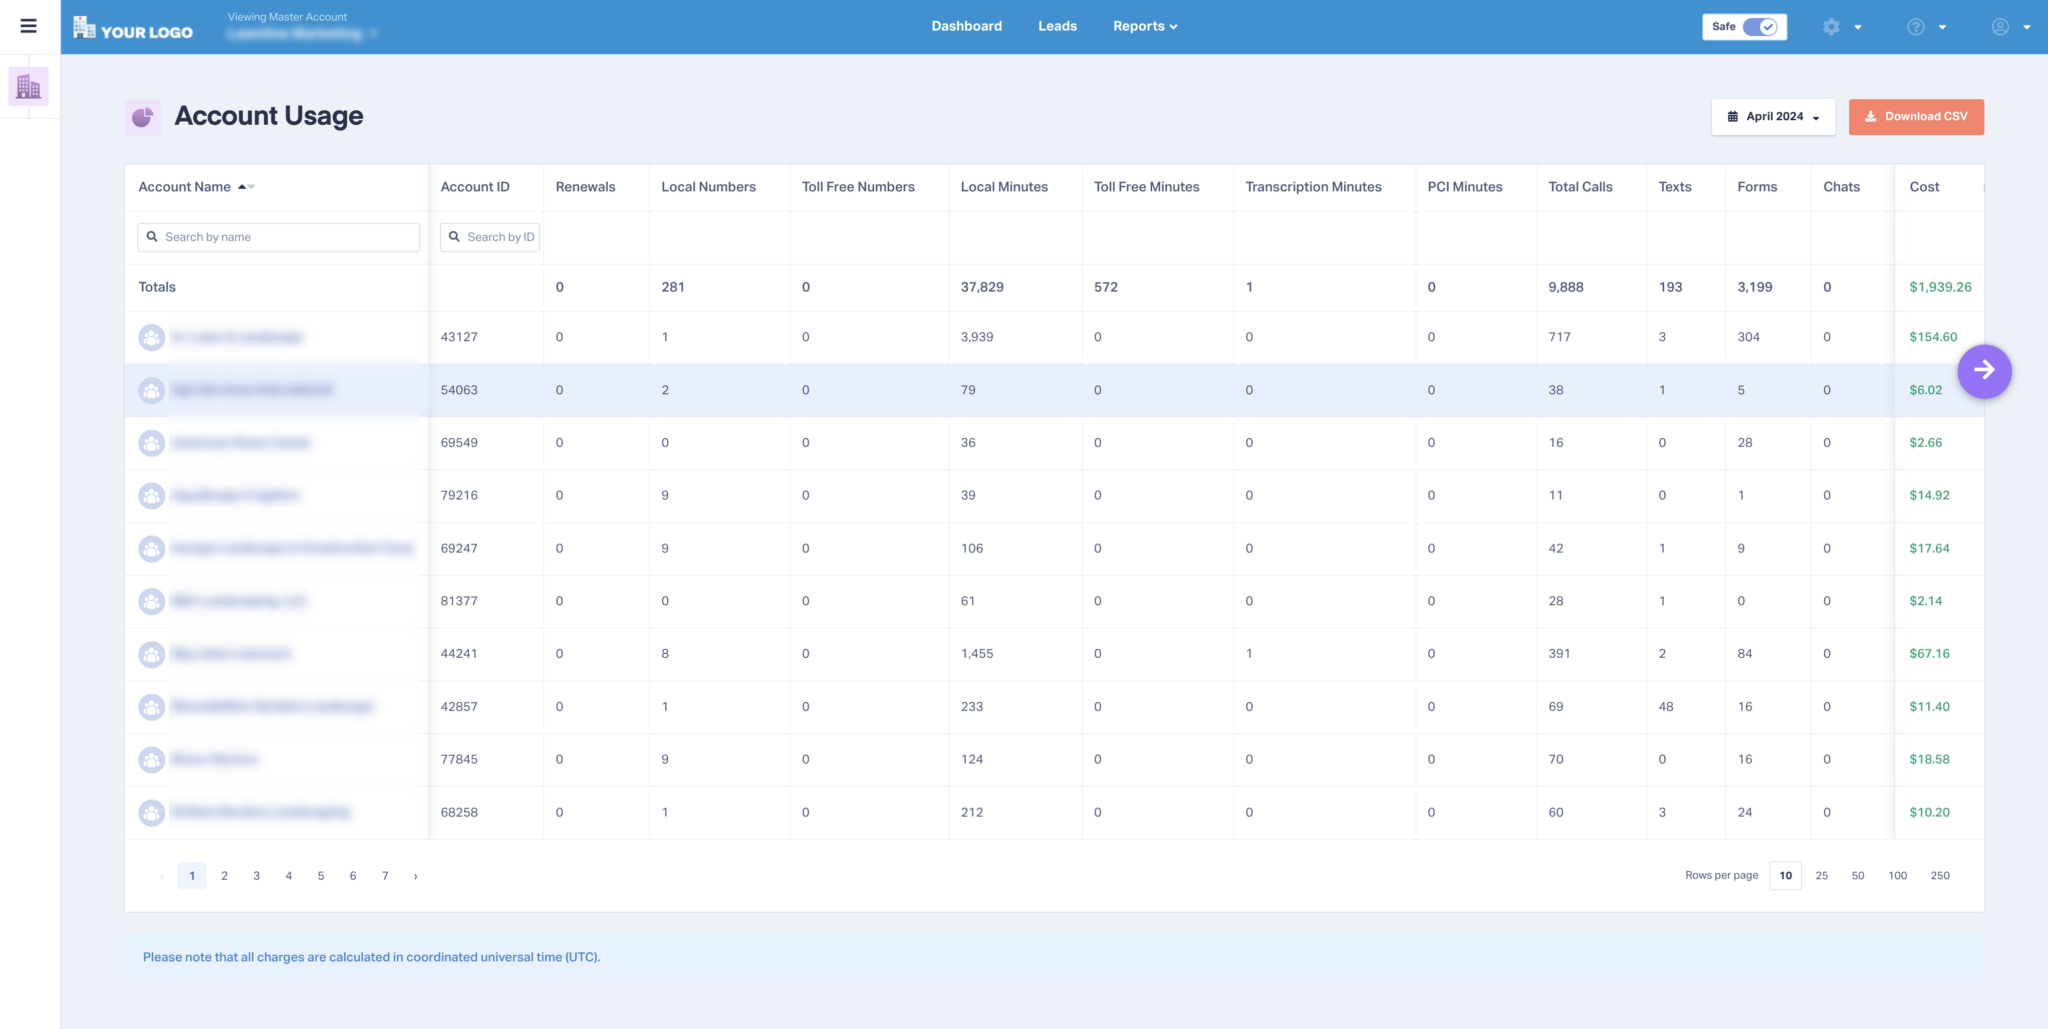
Task: Open the settings gear menu
Action: pos(1832,26)
